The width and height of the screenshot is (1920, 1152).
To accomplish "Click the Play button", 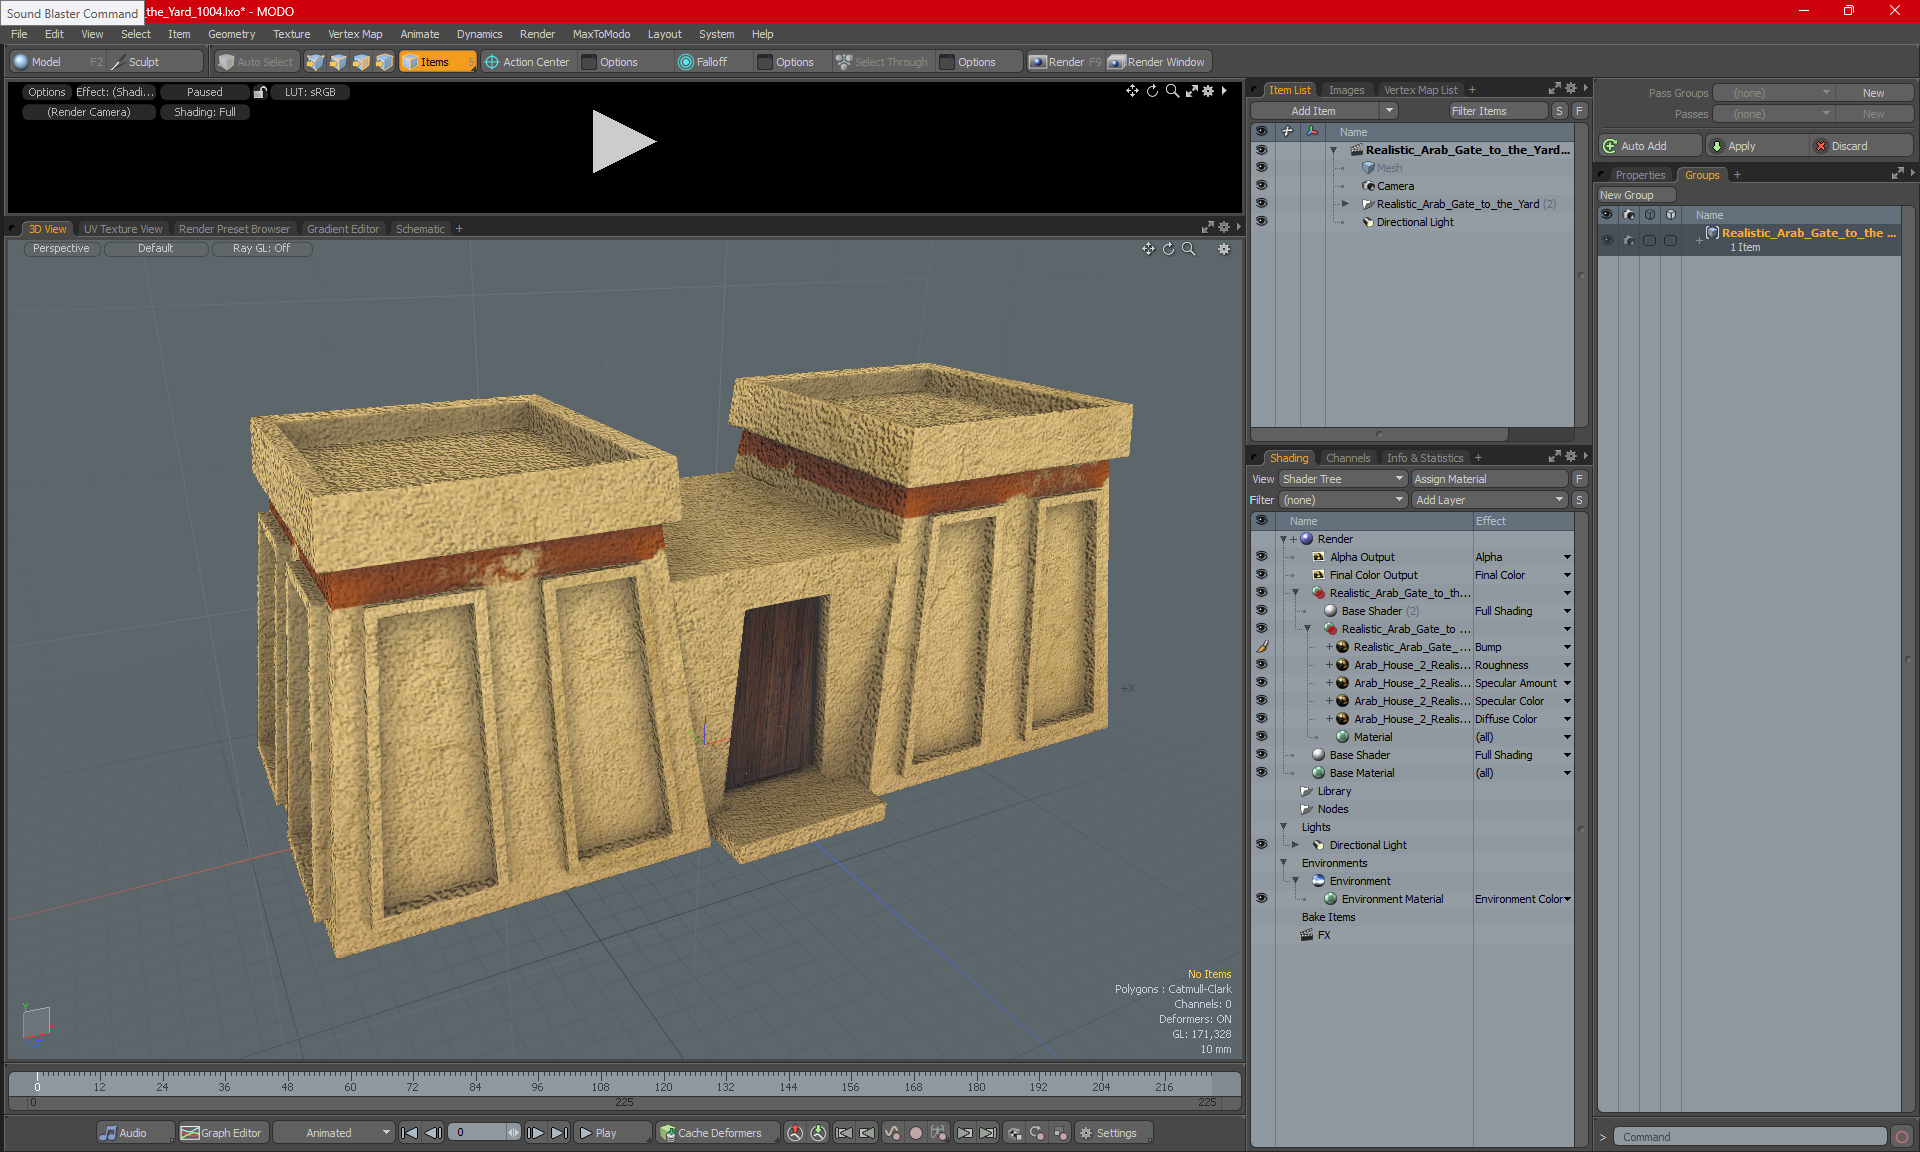I will point(612,1133).
